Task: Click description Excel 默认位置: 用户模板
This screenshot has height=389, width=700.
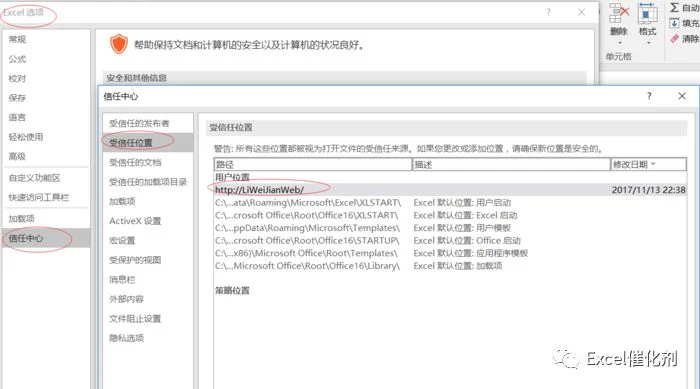Action: [x=462, y=228]
